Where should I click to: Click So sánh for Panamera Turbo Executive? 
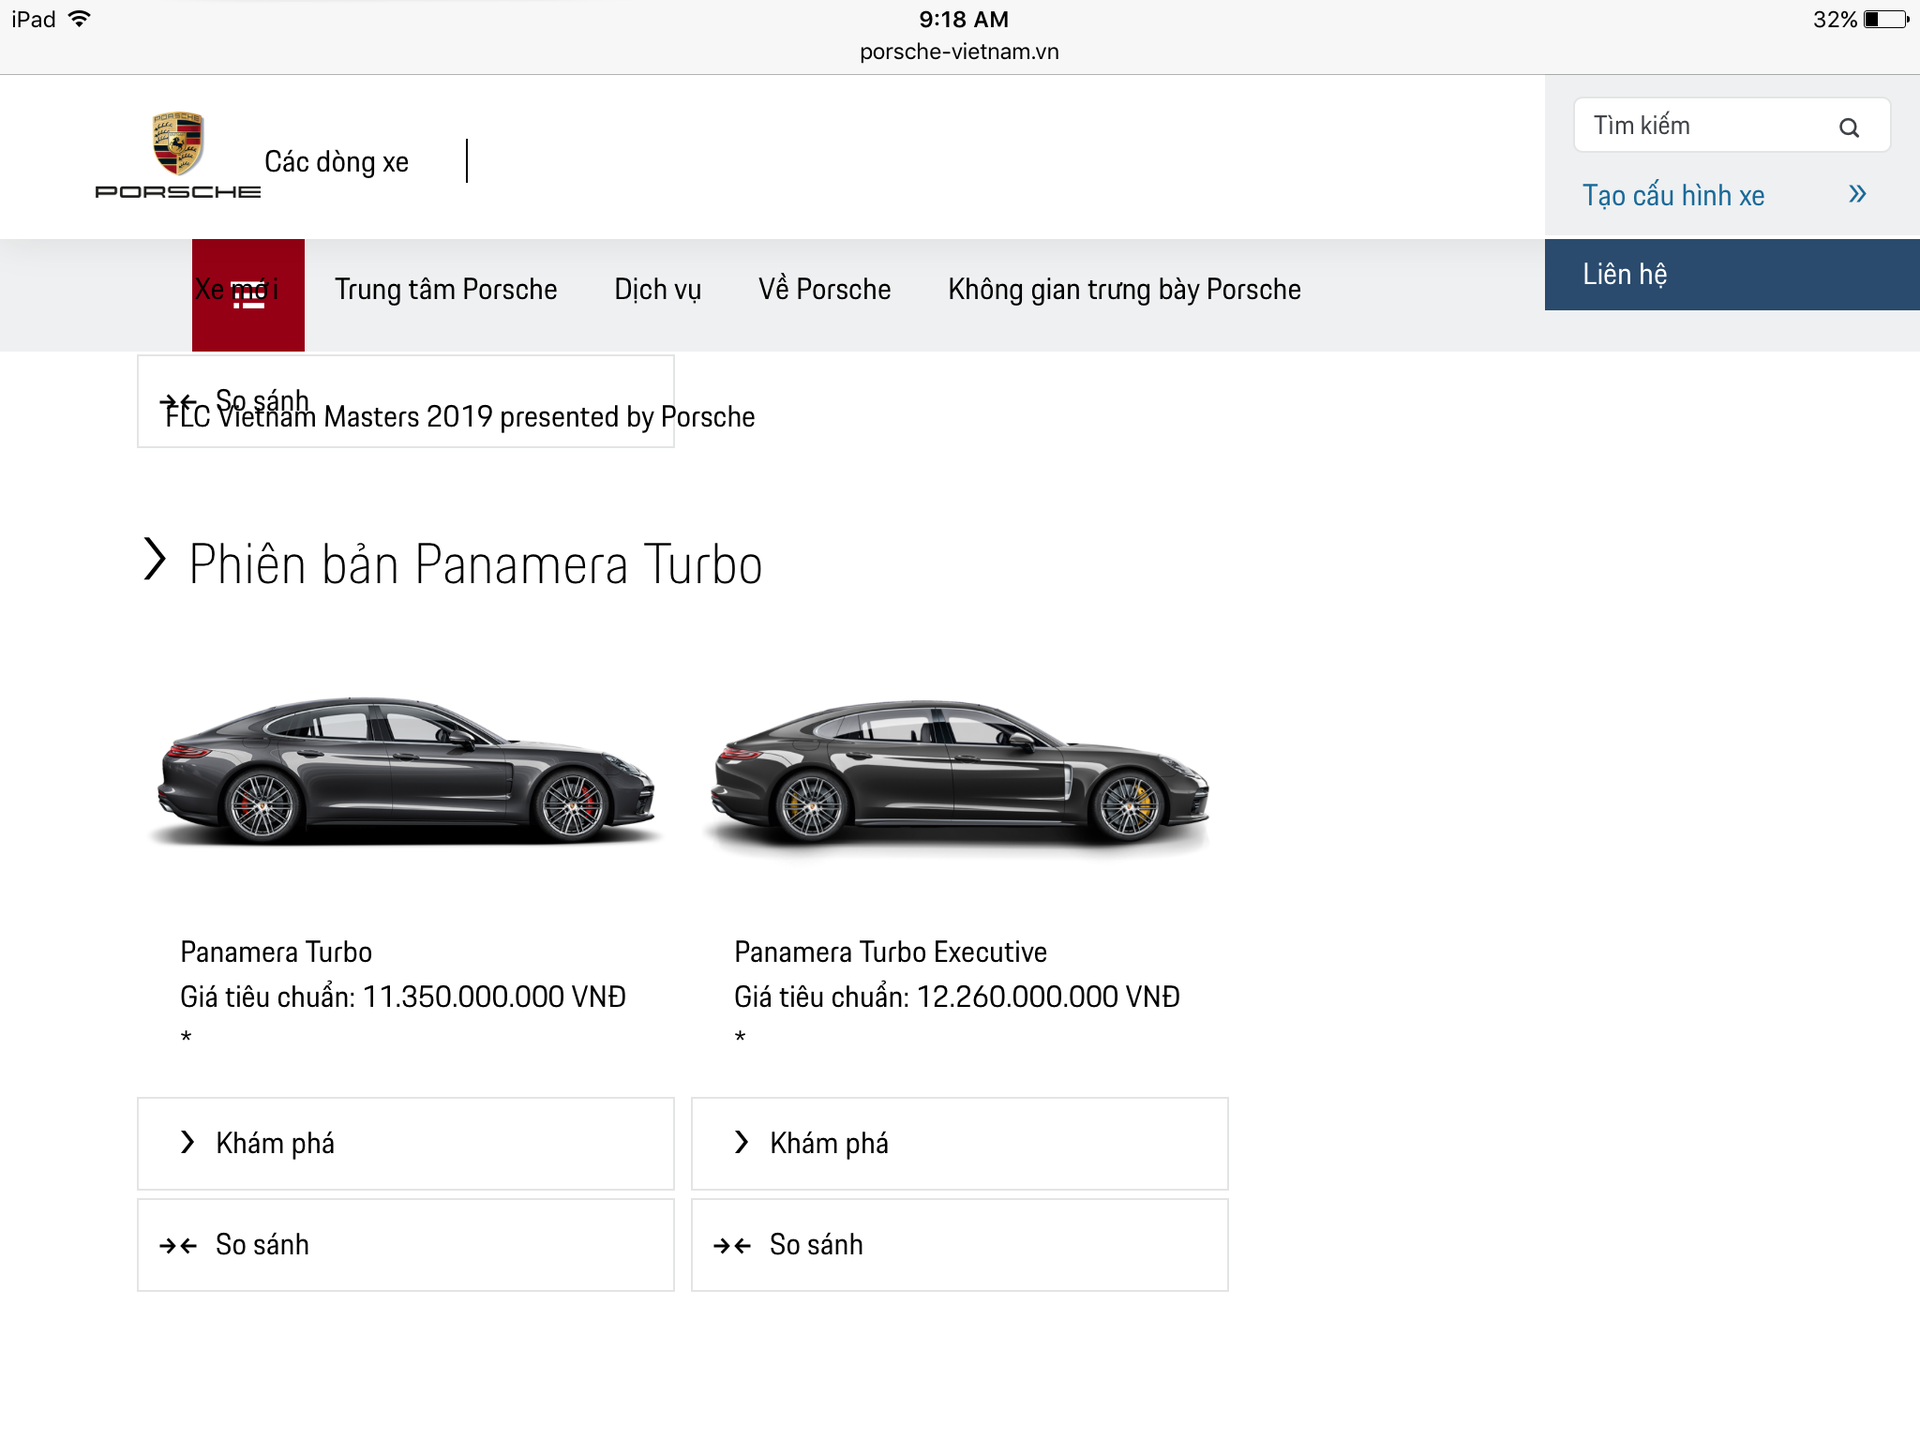960,1245
